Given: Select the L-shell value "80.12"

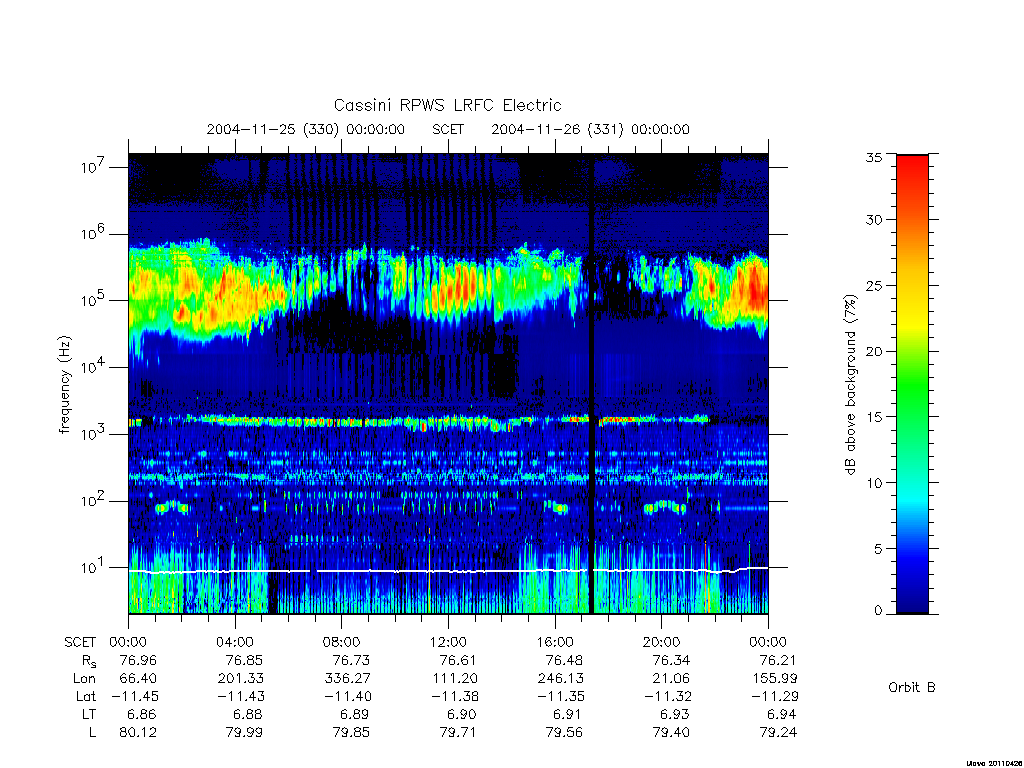Looking at the screenshot, I should pyautogui.click(x=138, y=733).
